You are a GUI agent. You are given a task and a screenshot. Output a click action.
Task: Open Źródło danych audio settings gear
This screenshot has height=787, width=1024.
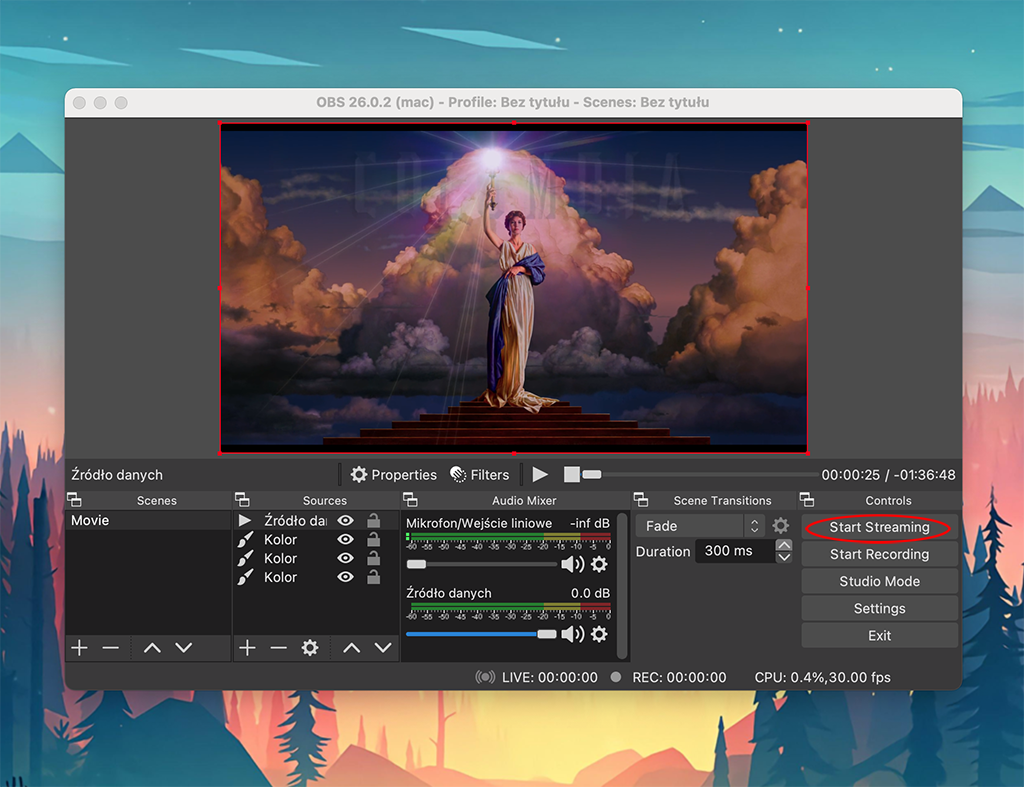pyautogui.click(x=599, y=634)
